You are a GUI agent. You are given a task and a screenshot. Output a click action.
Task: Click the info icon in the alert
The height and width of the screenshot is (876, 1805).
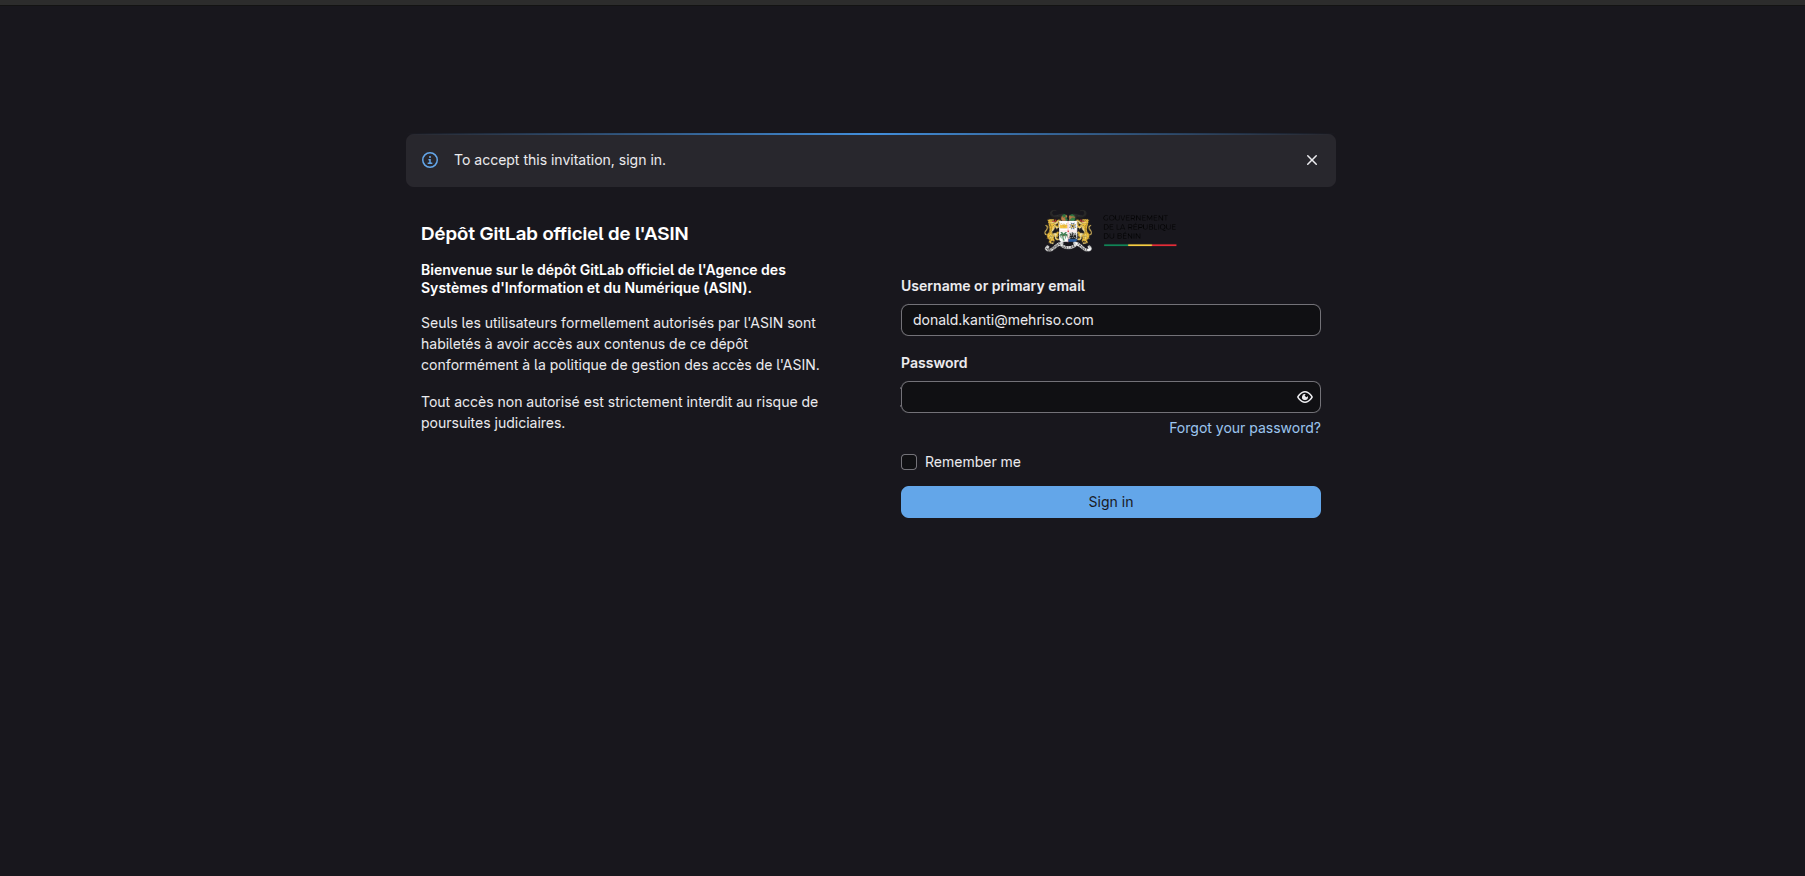[x=430, y=160]
